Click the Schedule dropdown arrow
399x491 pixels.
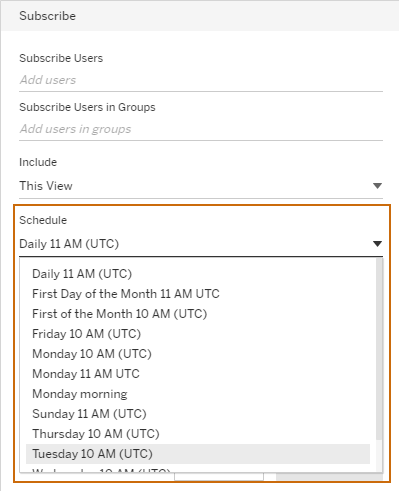pos(377,244)
